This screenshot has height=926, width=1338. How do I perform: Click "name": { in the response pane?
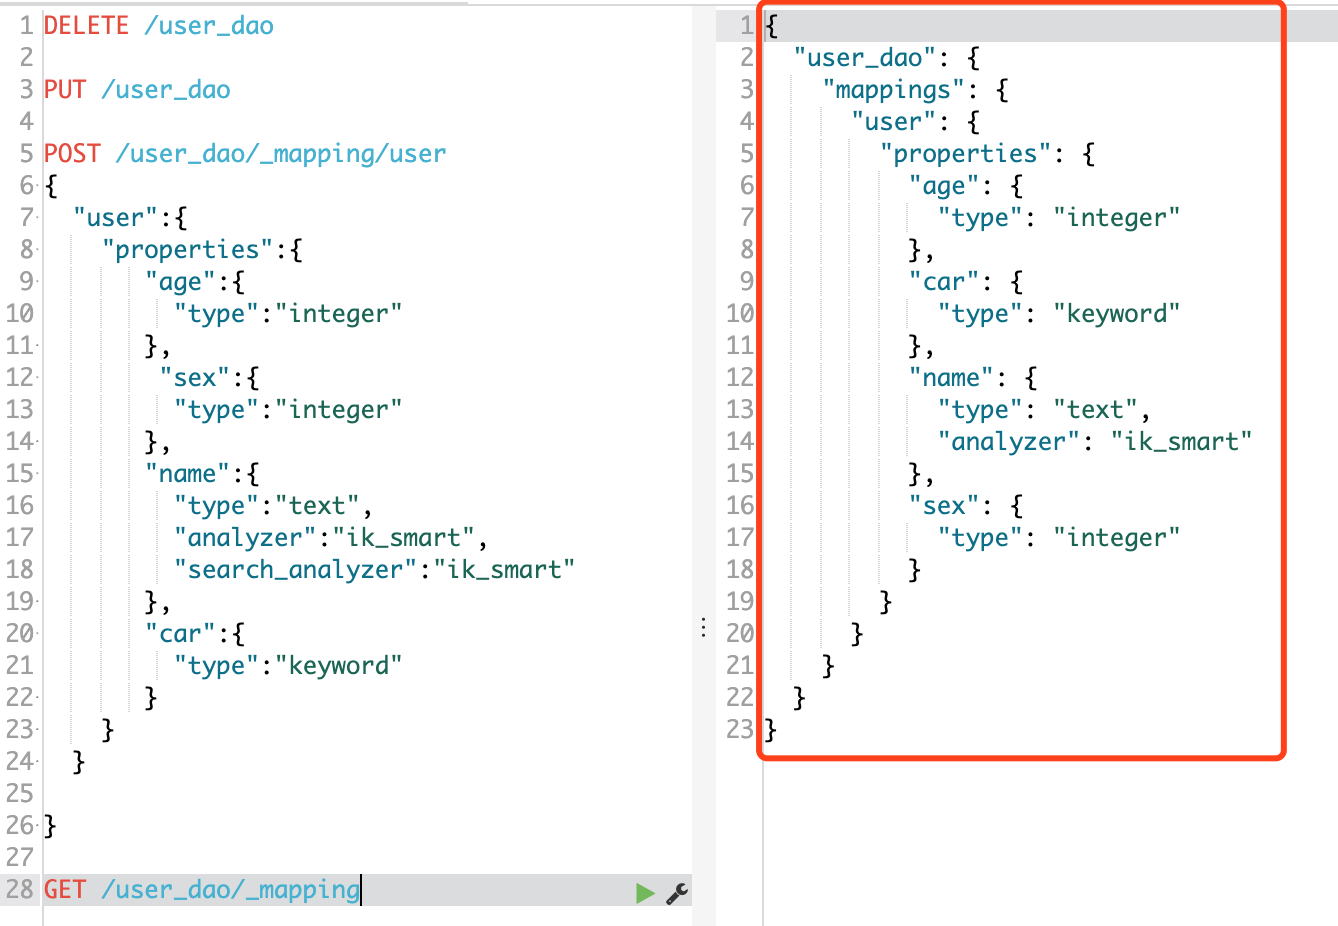[x=973, y=378]
